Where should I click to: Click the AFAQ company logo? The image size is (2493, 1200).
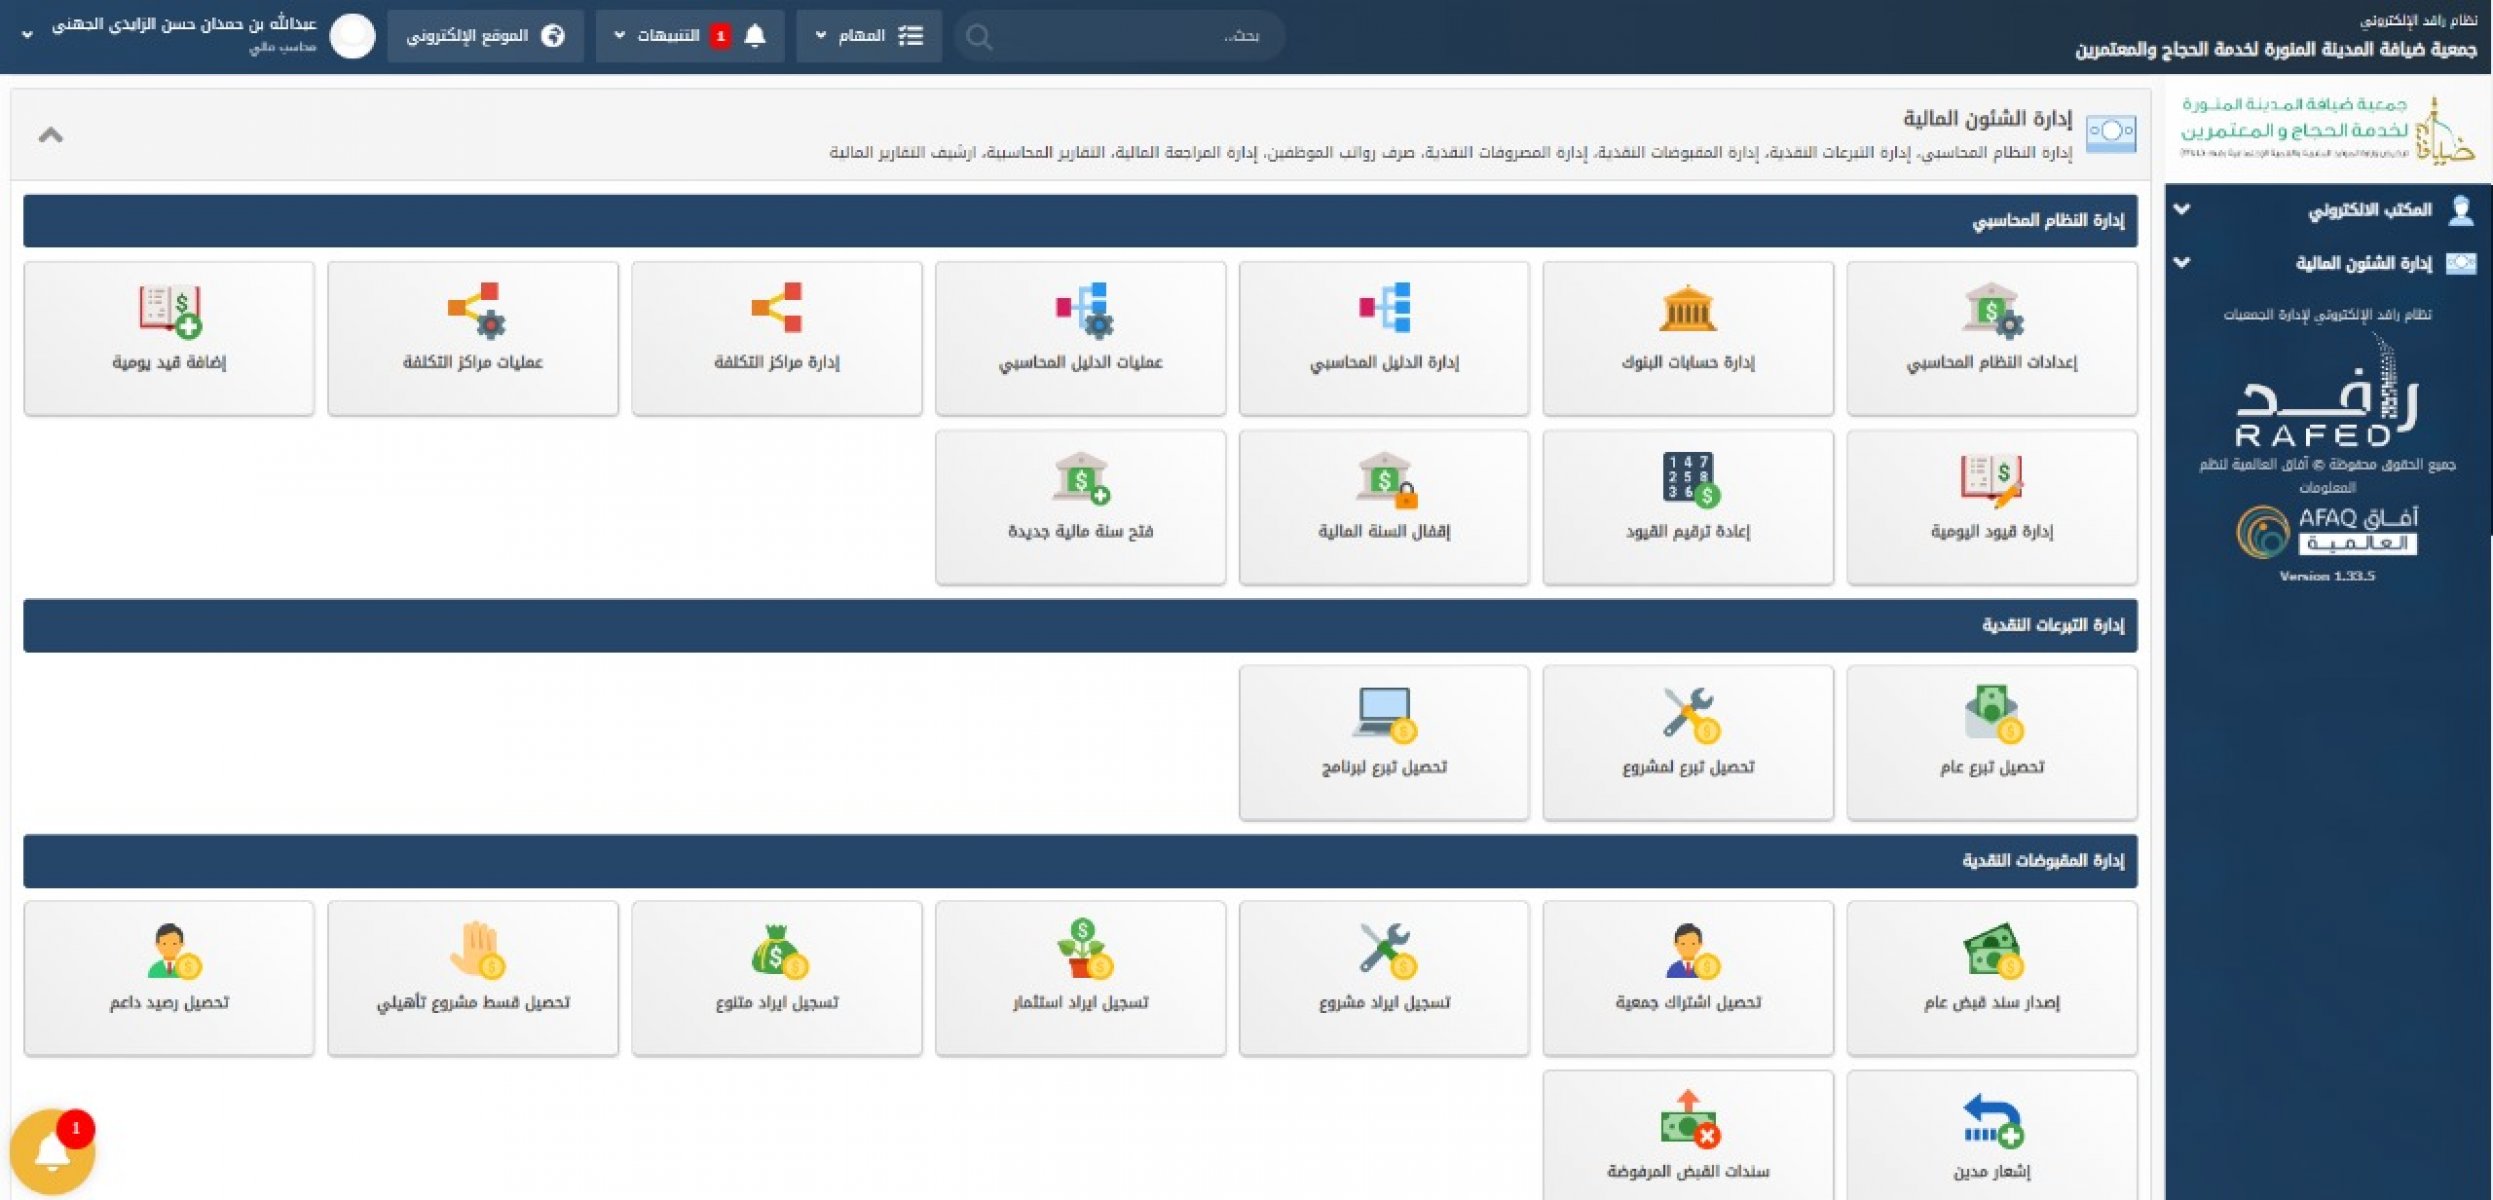[x=2327, y=531]
